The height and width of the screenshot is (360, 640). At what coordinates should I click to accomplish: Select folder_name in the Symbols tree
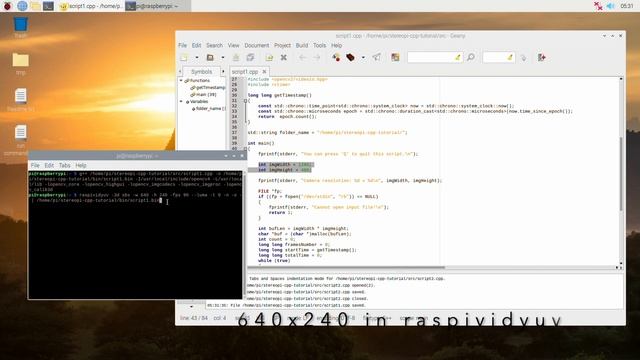tap(209, 108)
